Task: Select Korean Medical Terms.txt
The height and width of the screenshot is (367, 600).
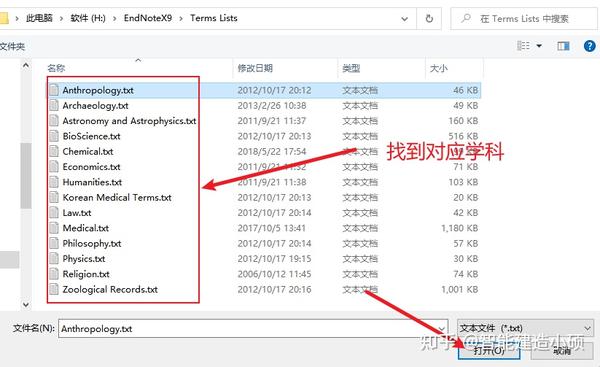Action: (x=117, y=197)
